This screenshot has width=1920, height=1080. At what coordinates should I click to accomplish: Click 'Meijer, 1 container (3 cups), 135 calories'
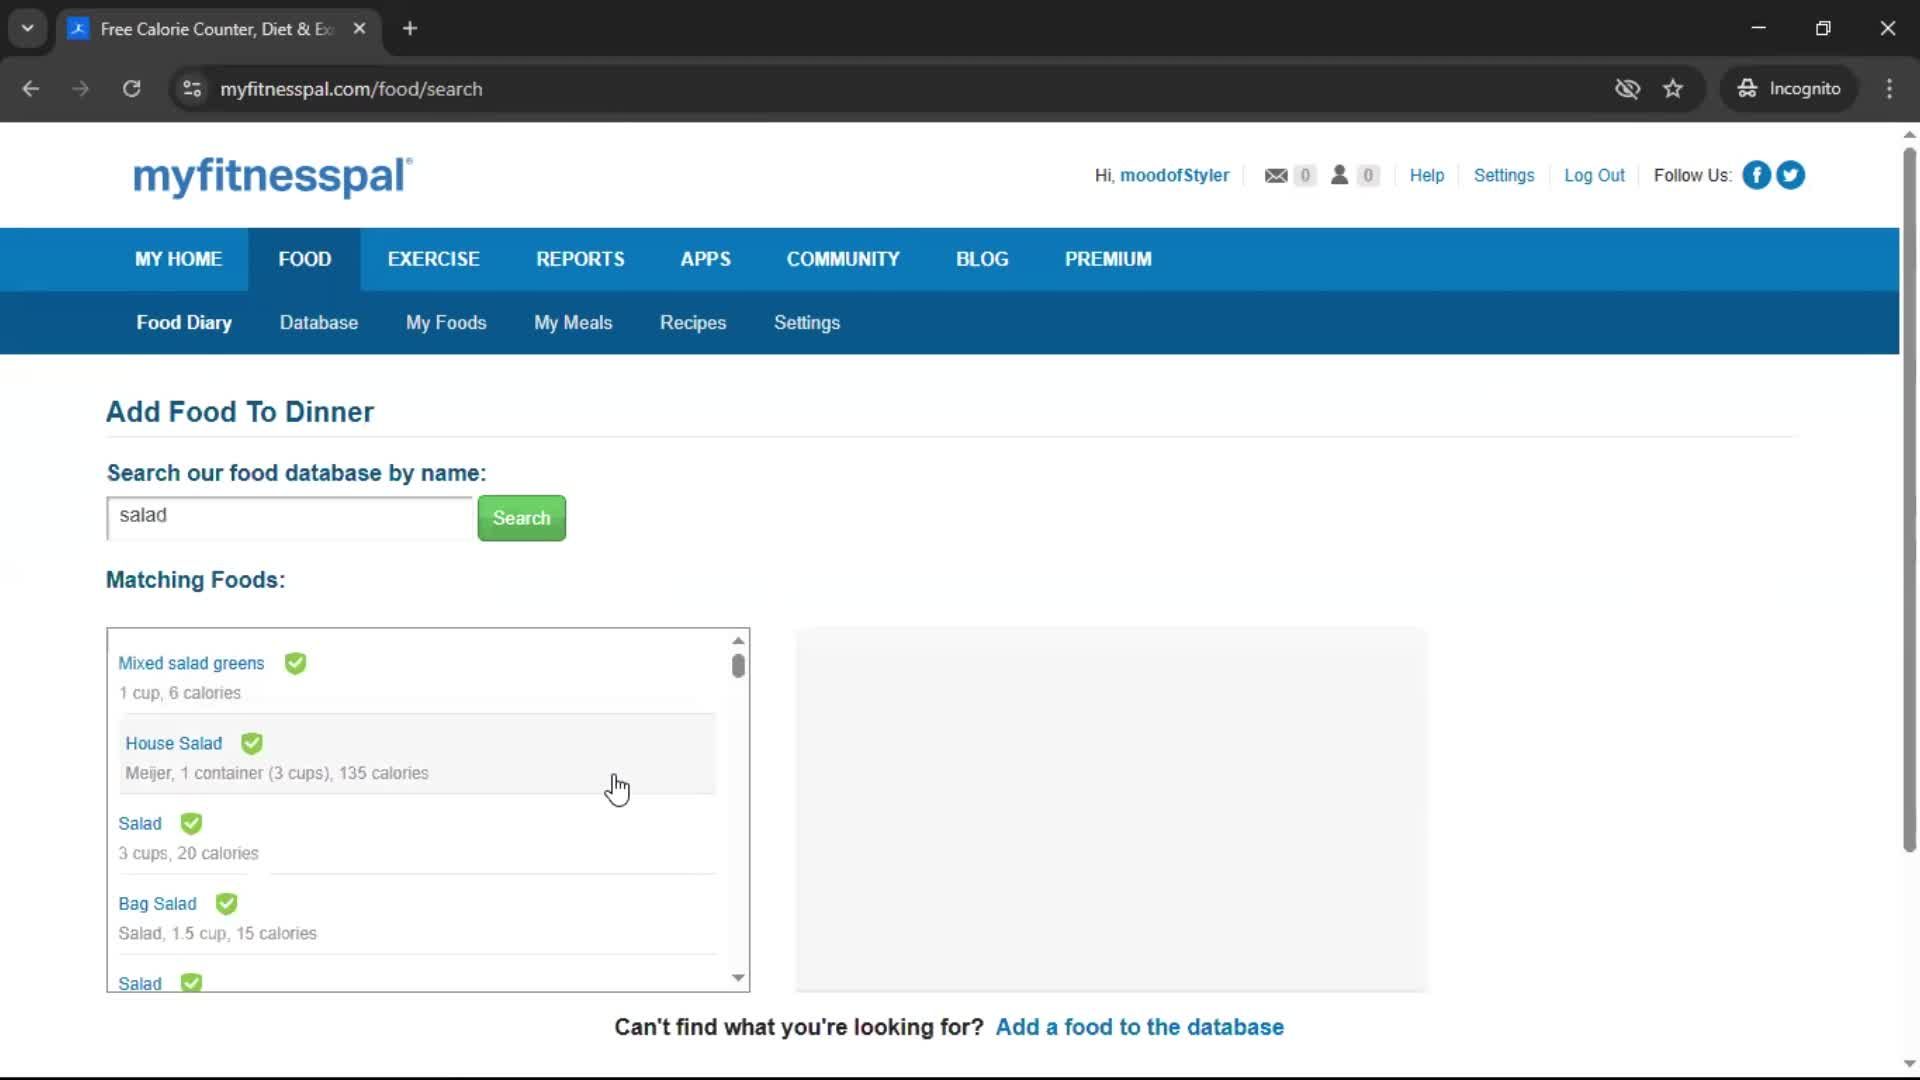[x=277, y=773]
